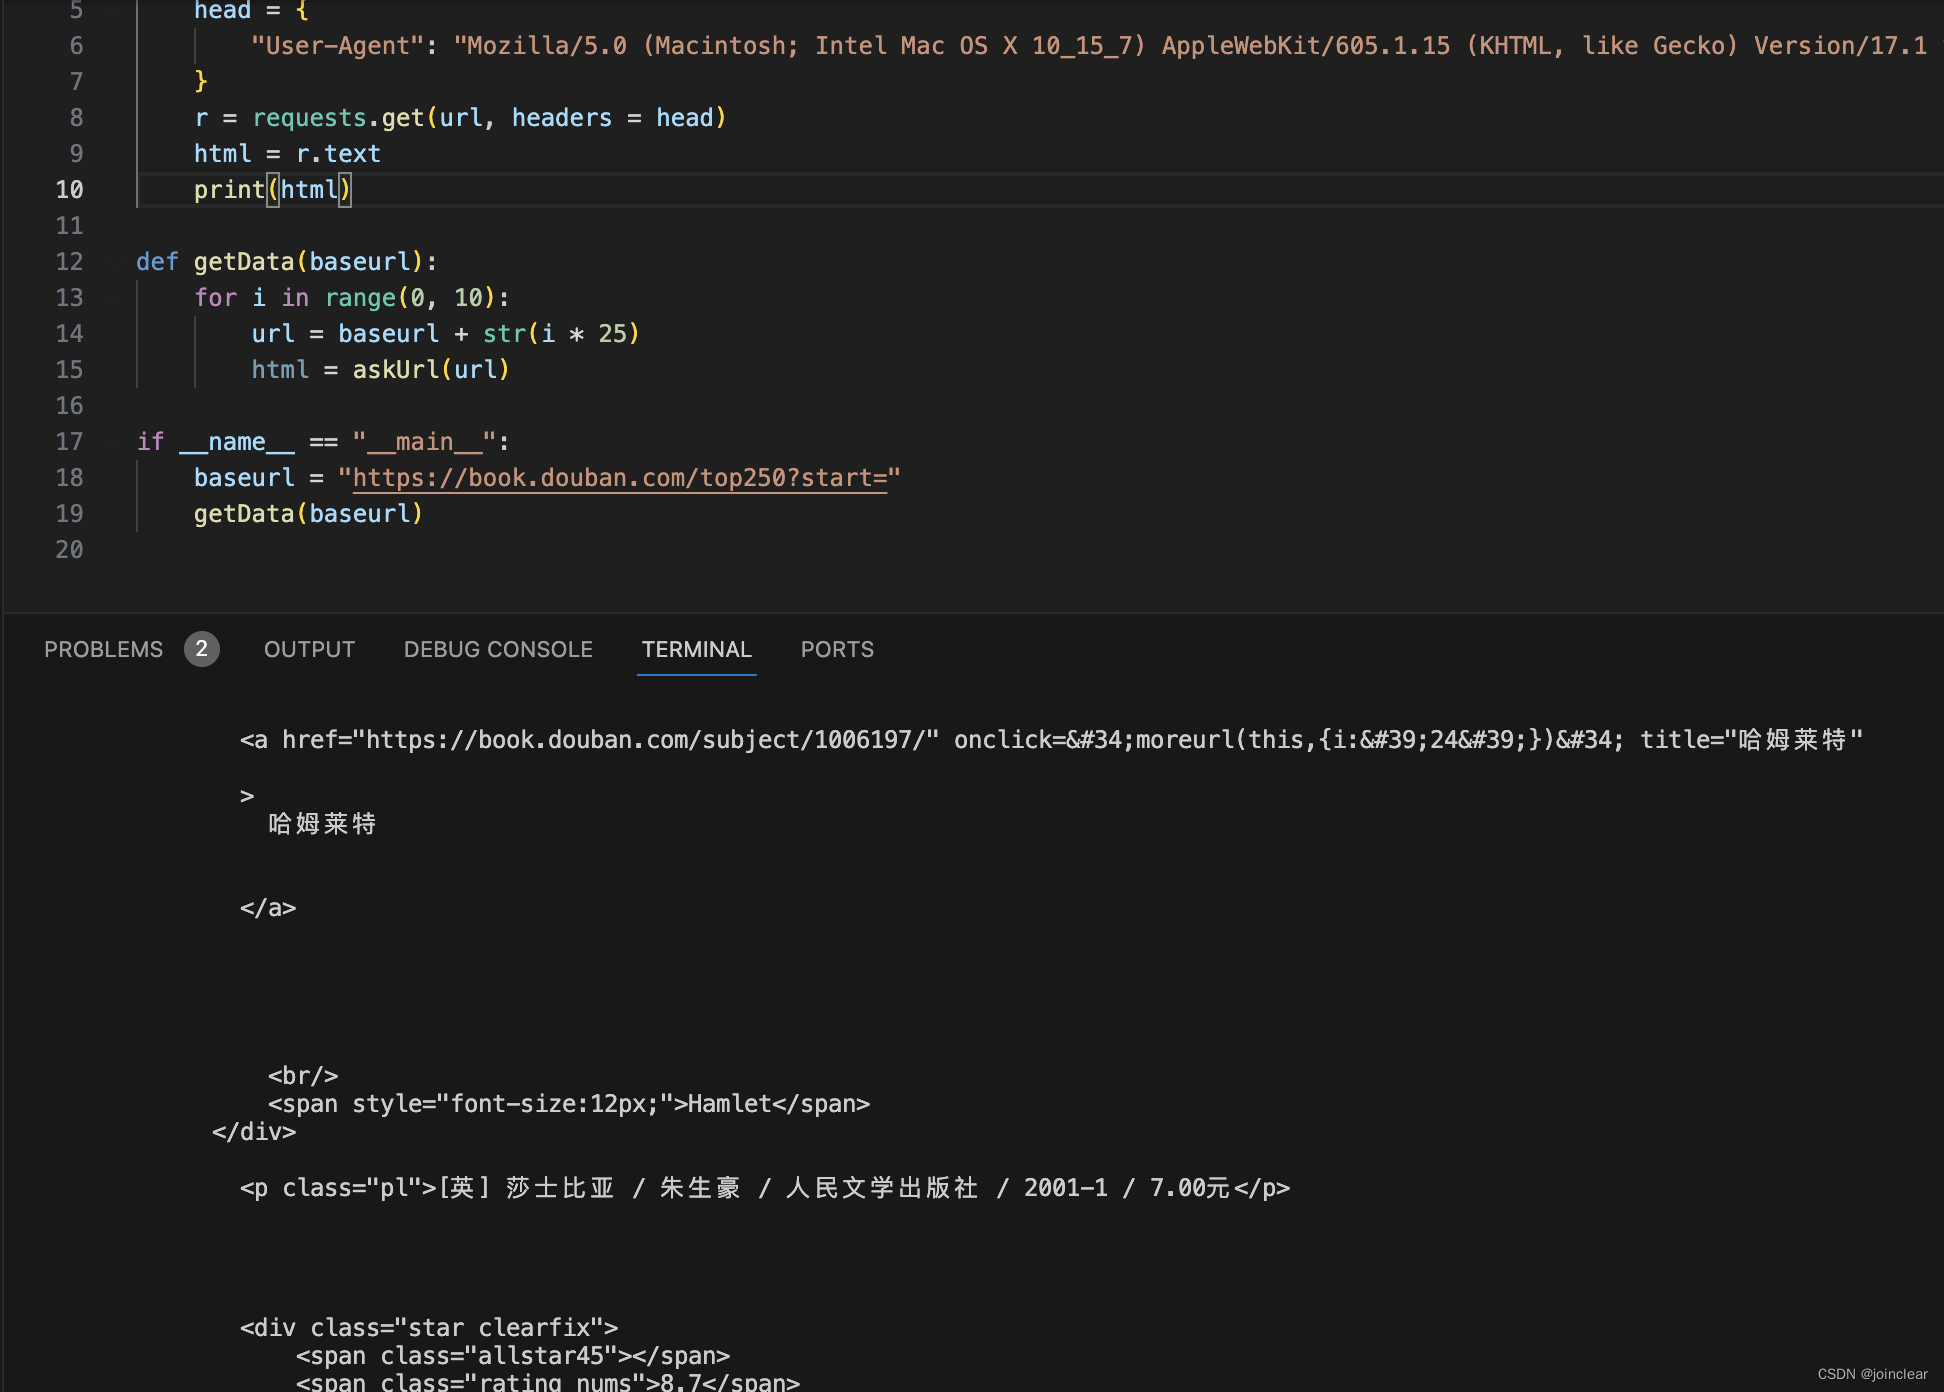Click line number 16 in the gutter
The image size is (1944, 1392).
(x=69, y=406)
